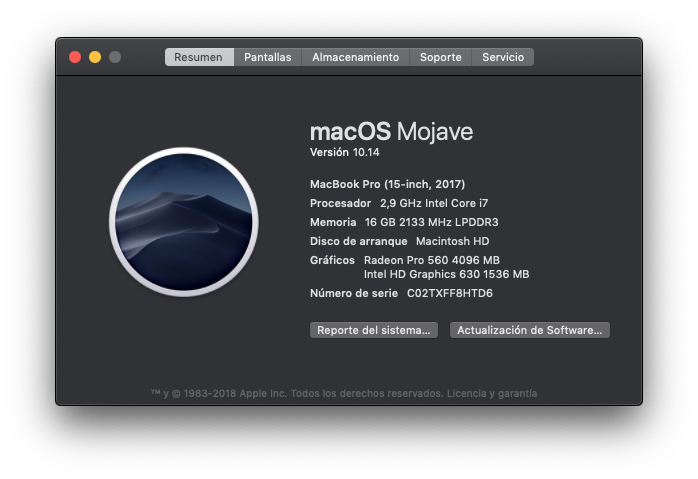This screenshot has height=479, width=698.
Task: Switch to the Resumen tab
Action: 199,57
